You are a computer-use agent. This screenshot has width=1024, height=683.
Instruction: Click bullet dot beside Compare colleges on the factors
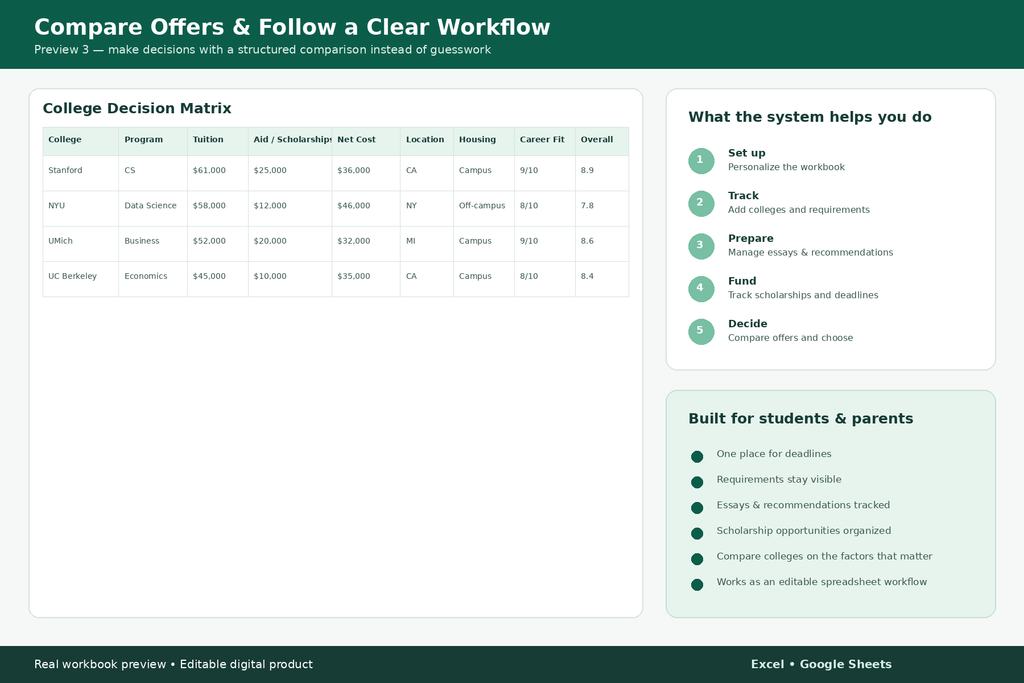pyautogui.click(x=697, y=559)
